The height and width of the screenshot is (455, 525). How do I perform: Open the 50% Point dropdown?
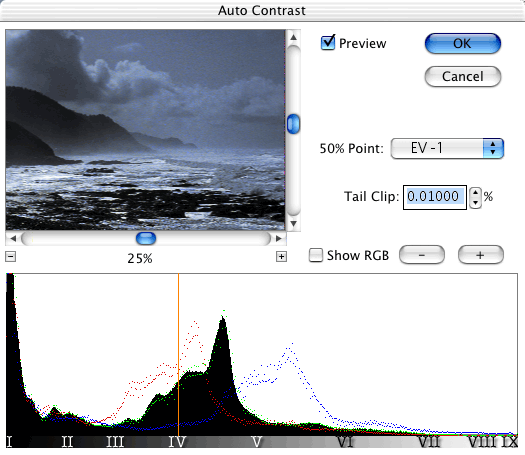pyautogui.click(x=447, y=148)
